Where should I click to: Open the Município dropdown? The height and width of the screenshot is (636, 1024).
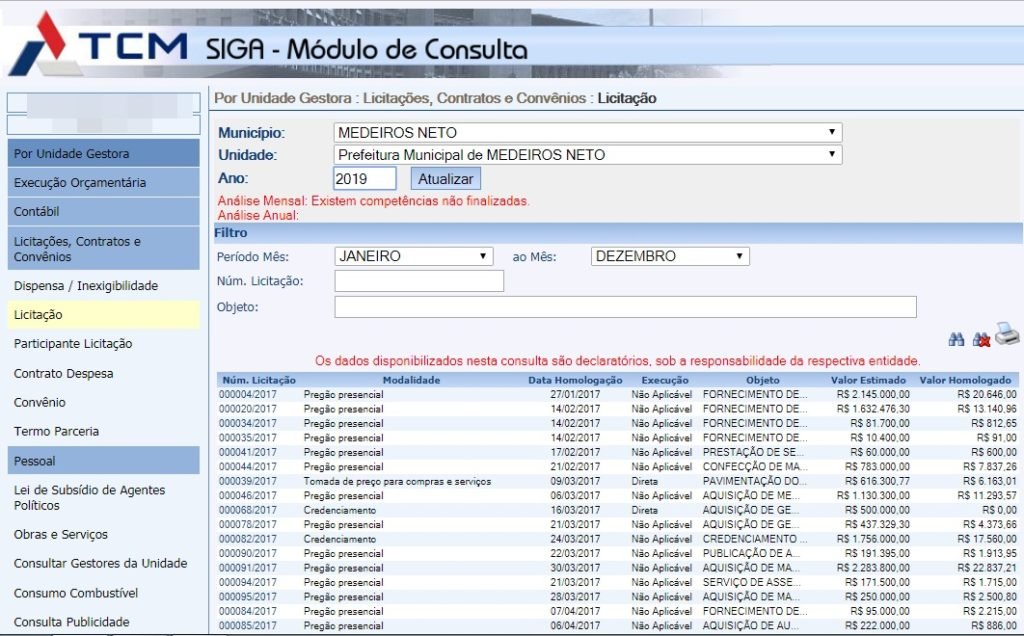(587, 133)
